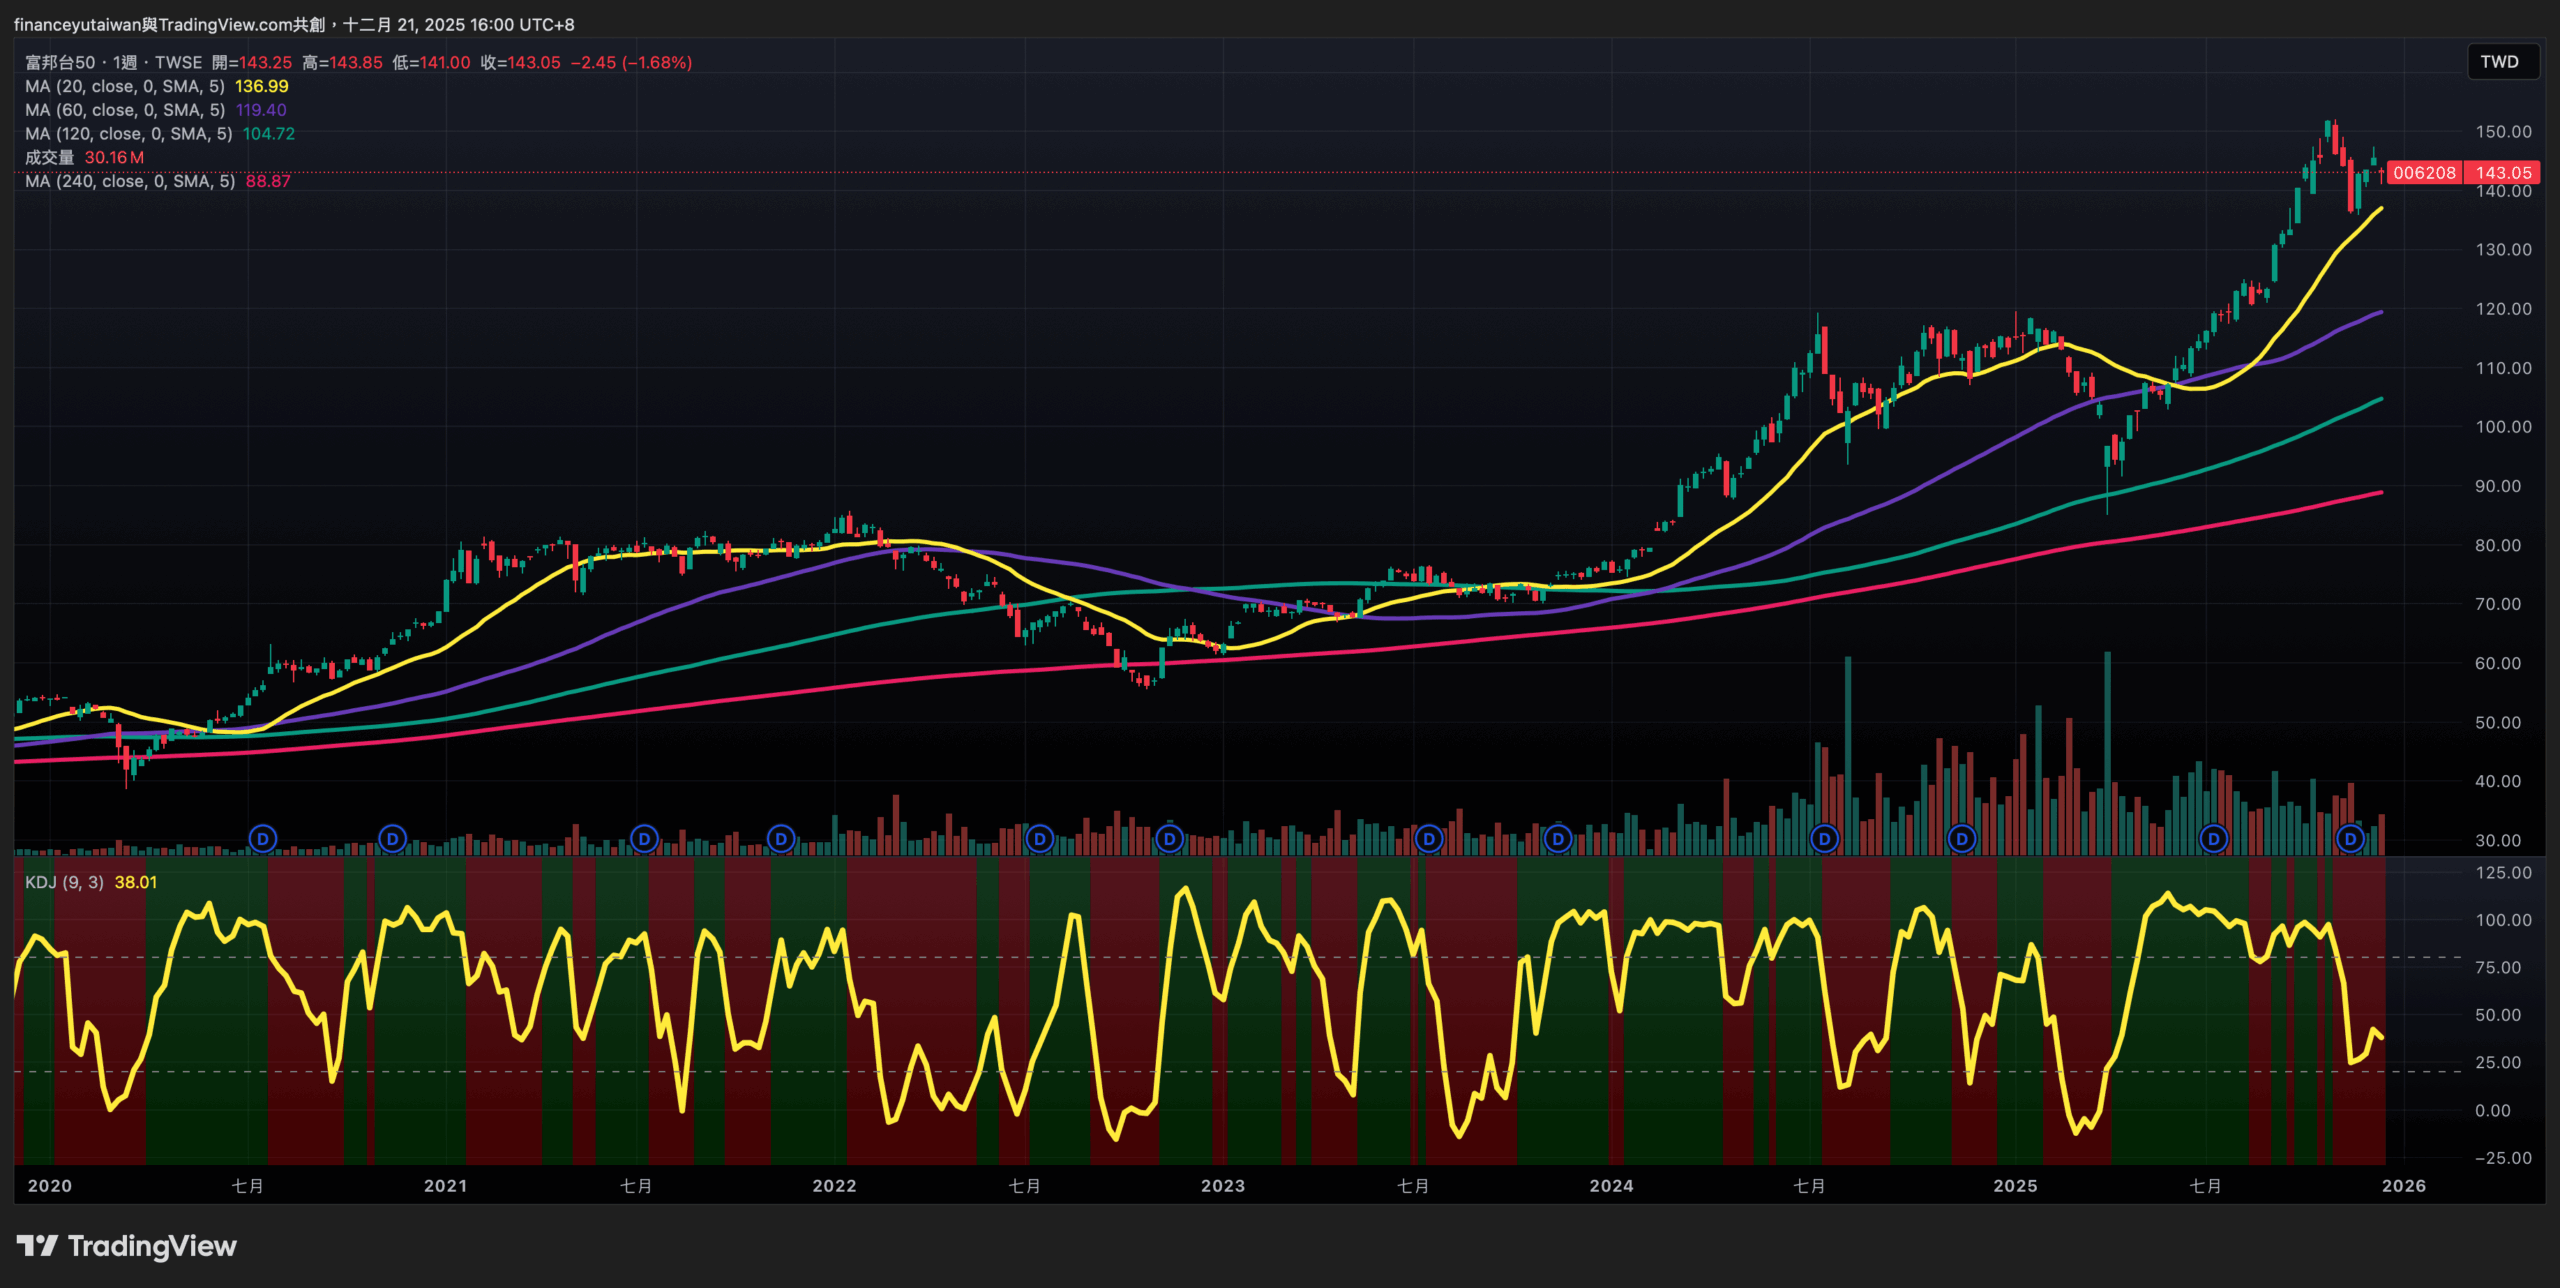
Task: Click the red 143.05 current price label
Action: (2503, 173)
